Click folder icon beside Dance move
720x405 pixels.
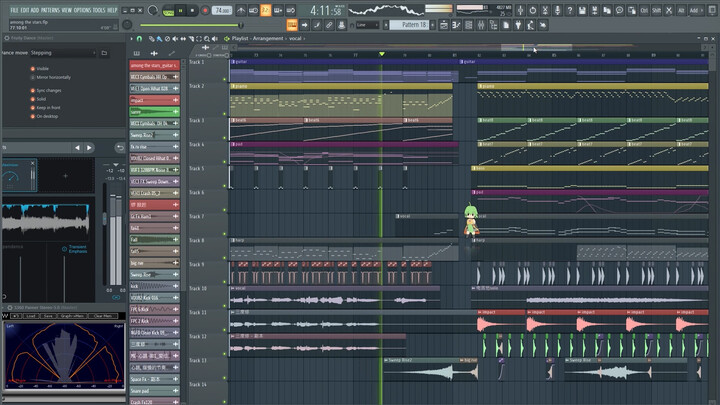click(104, 53)
